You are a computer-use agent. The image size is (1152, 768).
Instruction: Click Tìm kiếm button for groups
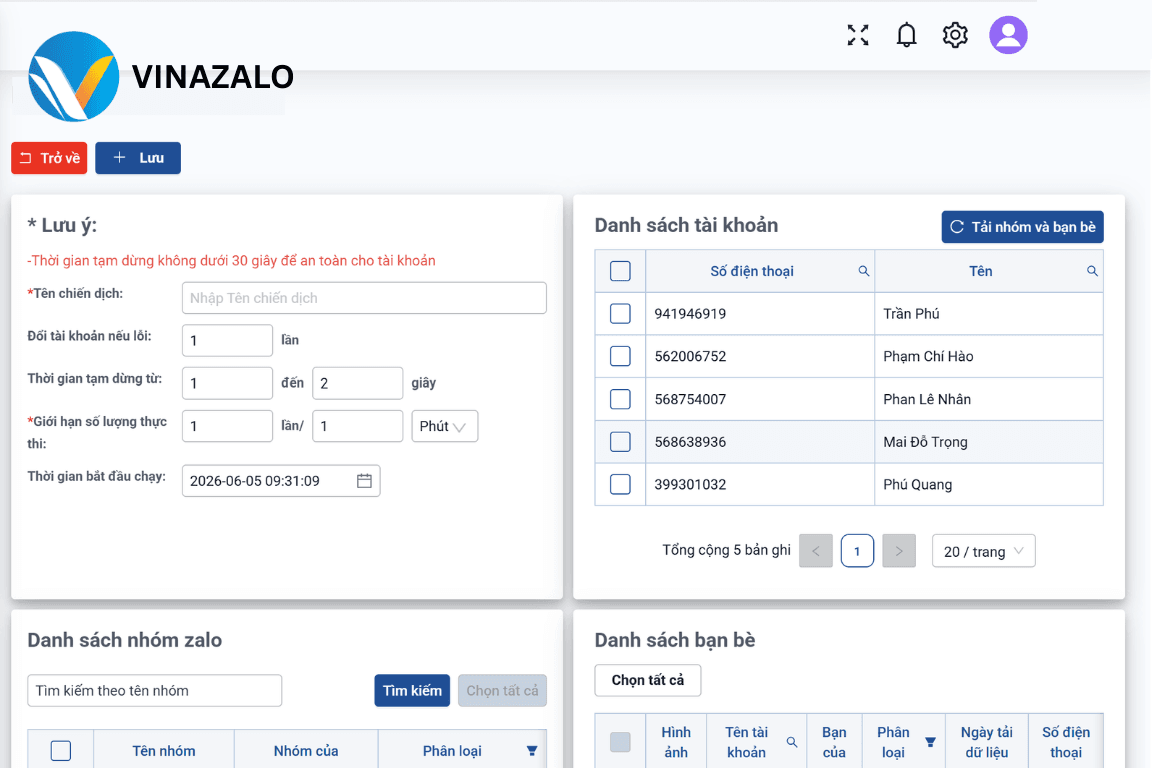tap(411, 691)
